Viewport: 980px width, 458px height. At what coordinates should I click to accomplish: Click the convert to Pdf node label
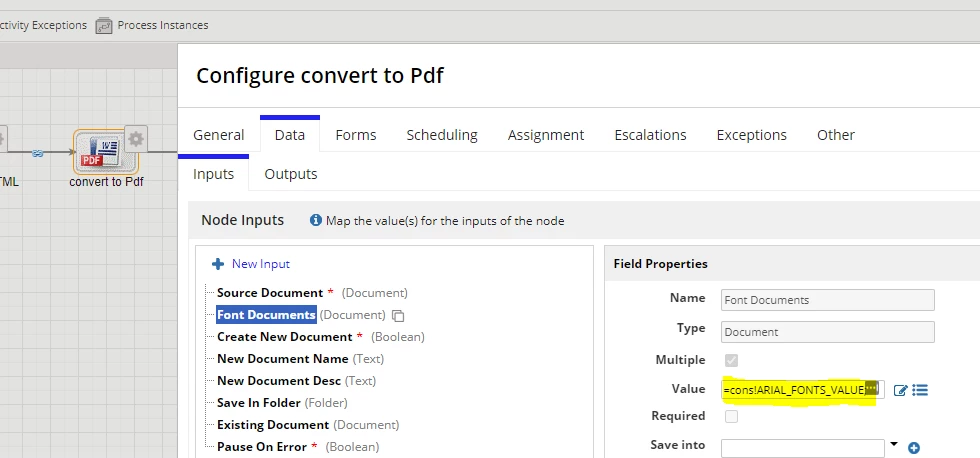[x=106, y=182]
